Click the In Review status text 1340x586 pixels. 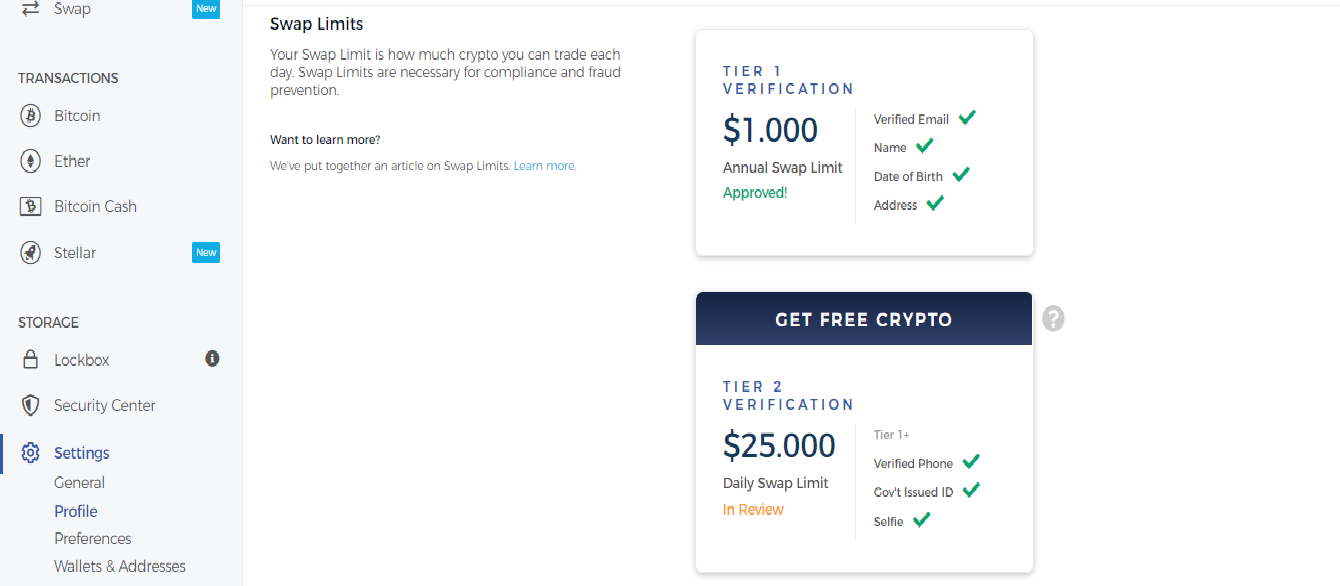pyautogui.click(x=753, y=510)
